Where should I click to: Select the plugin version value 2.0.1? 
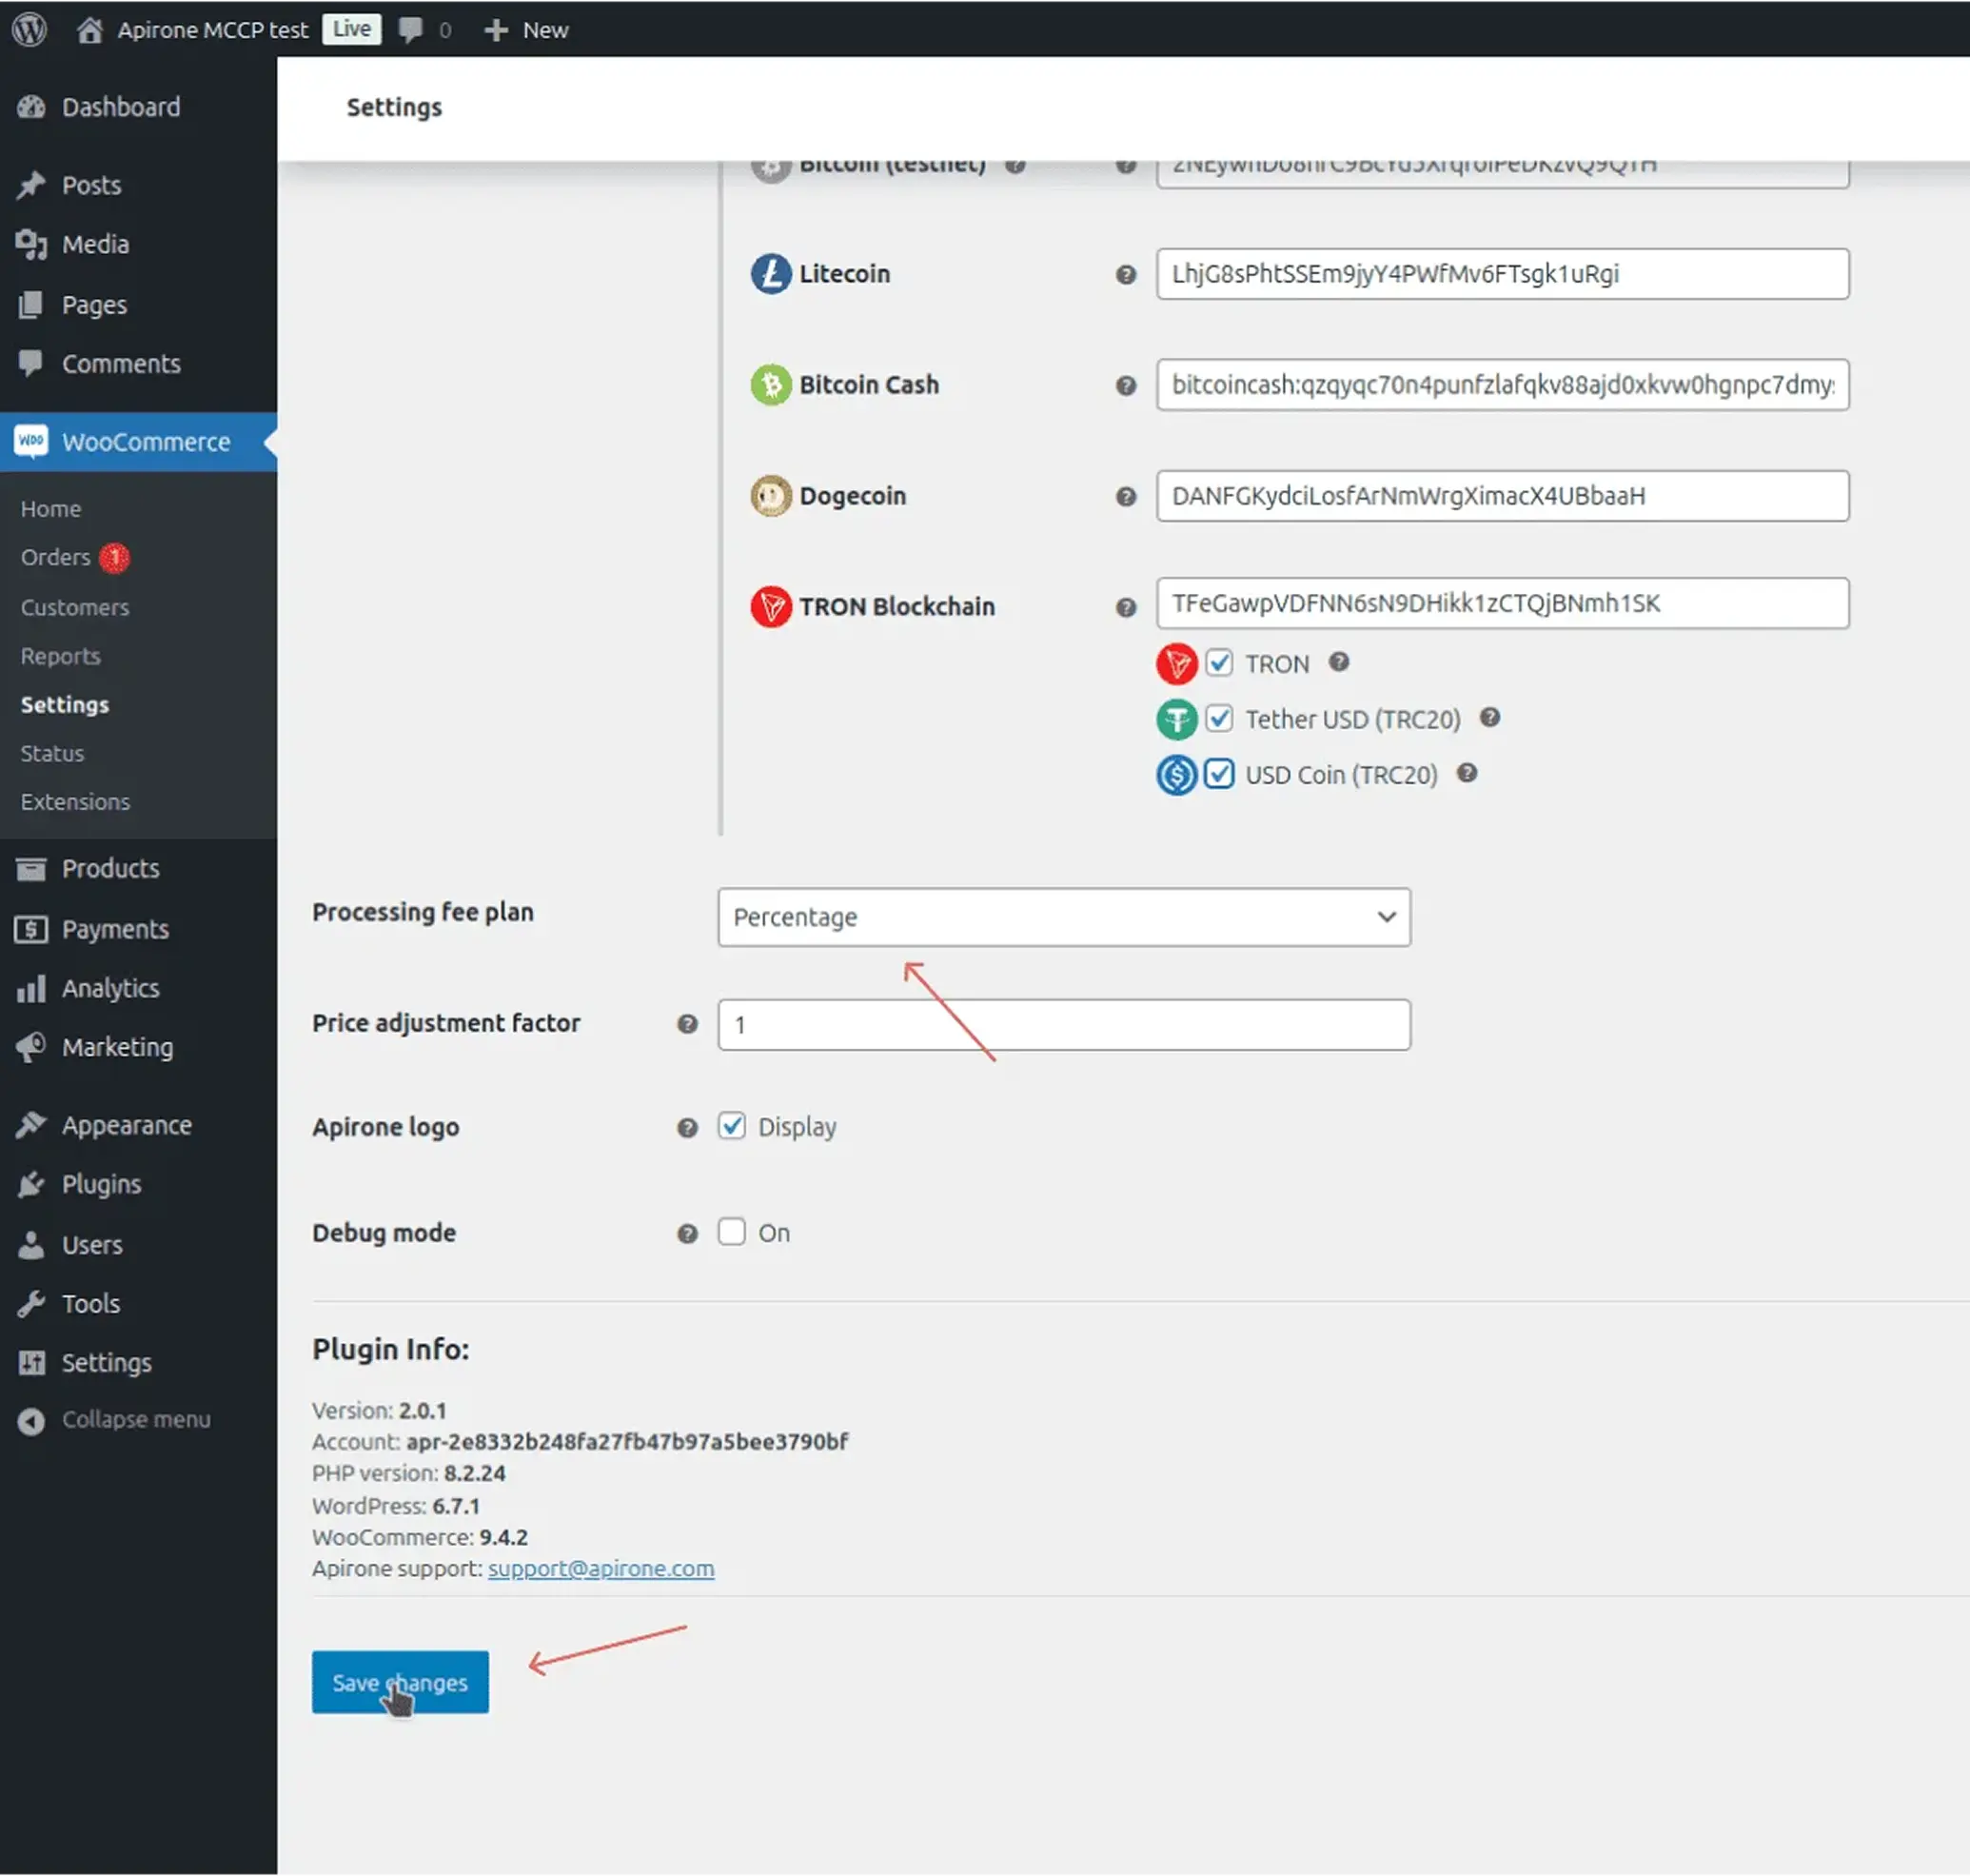[x=423, y=1410]
